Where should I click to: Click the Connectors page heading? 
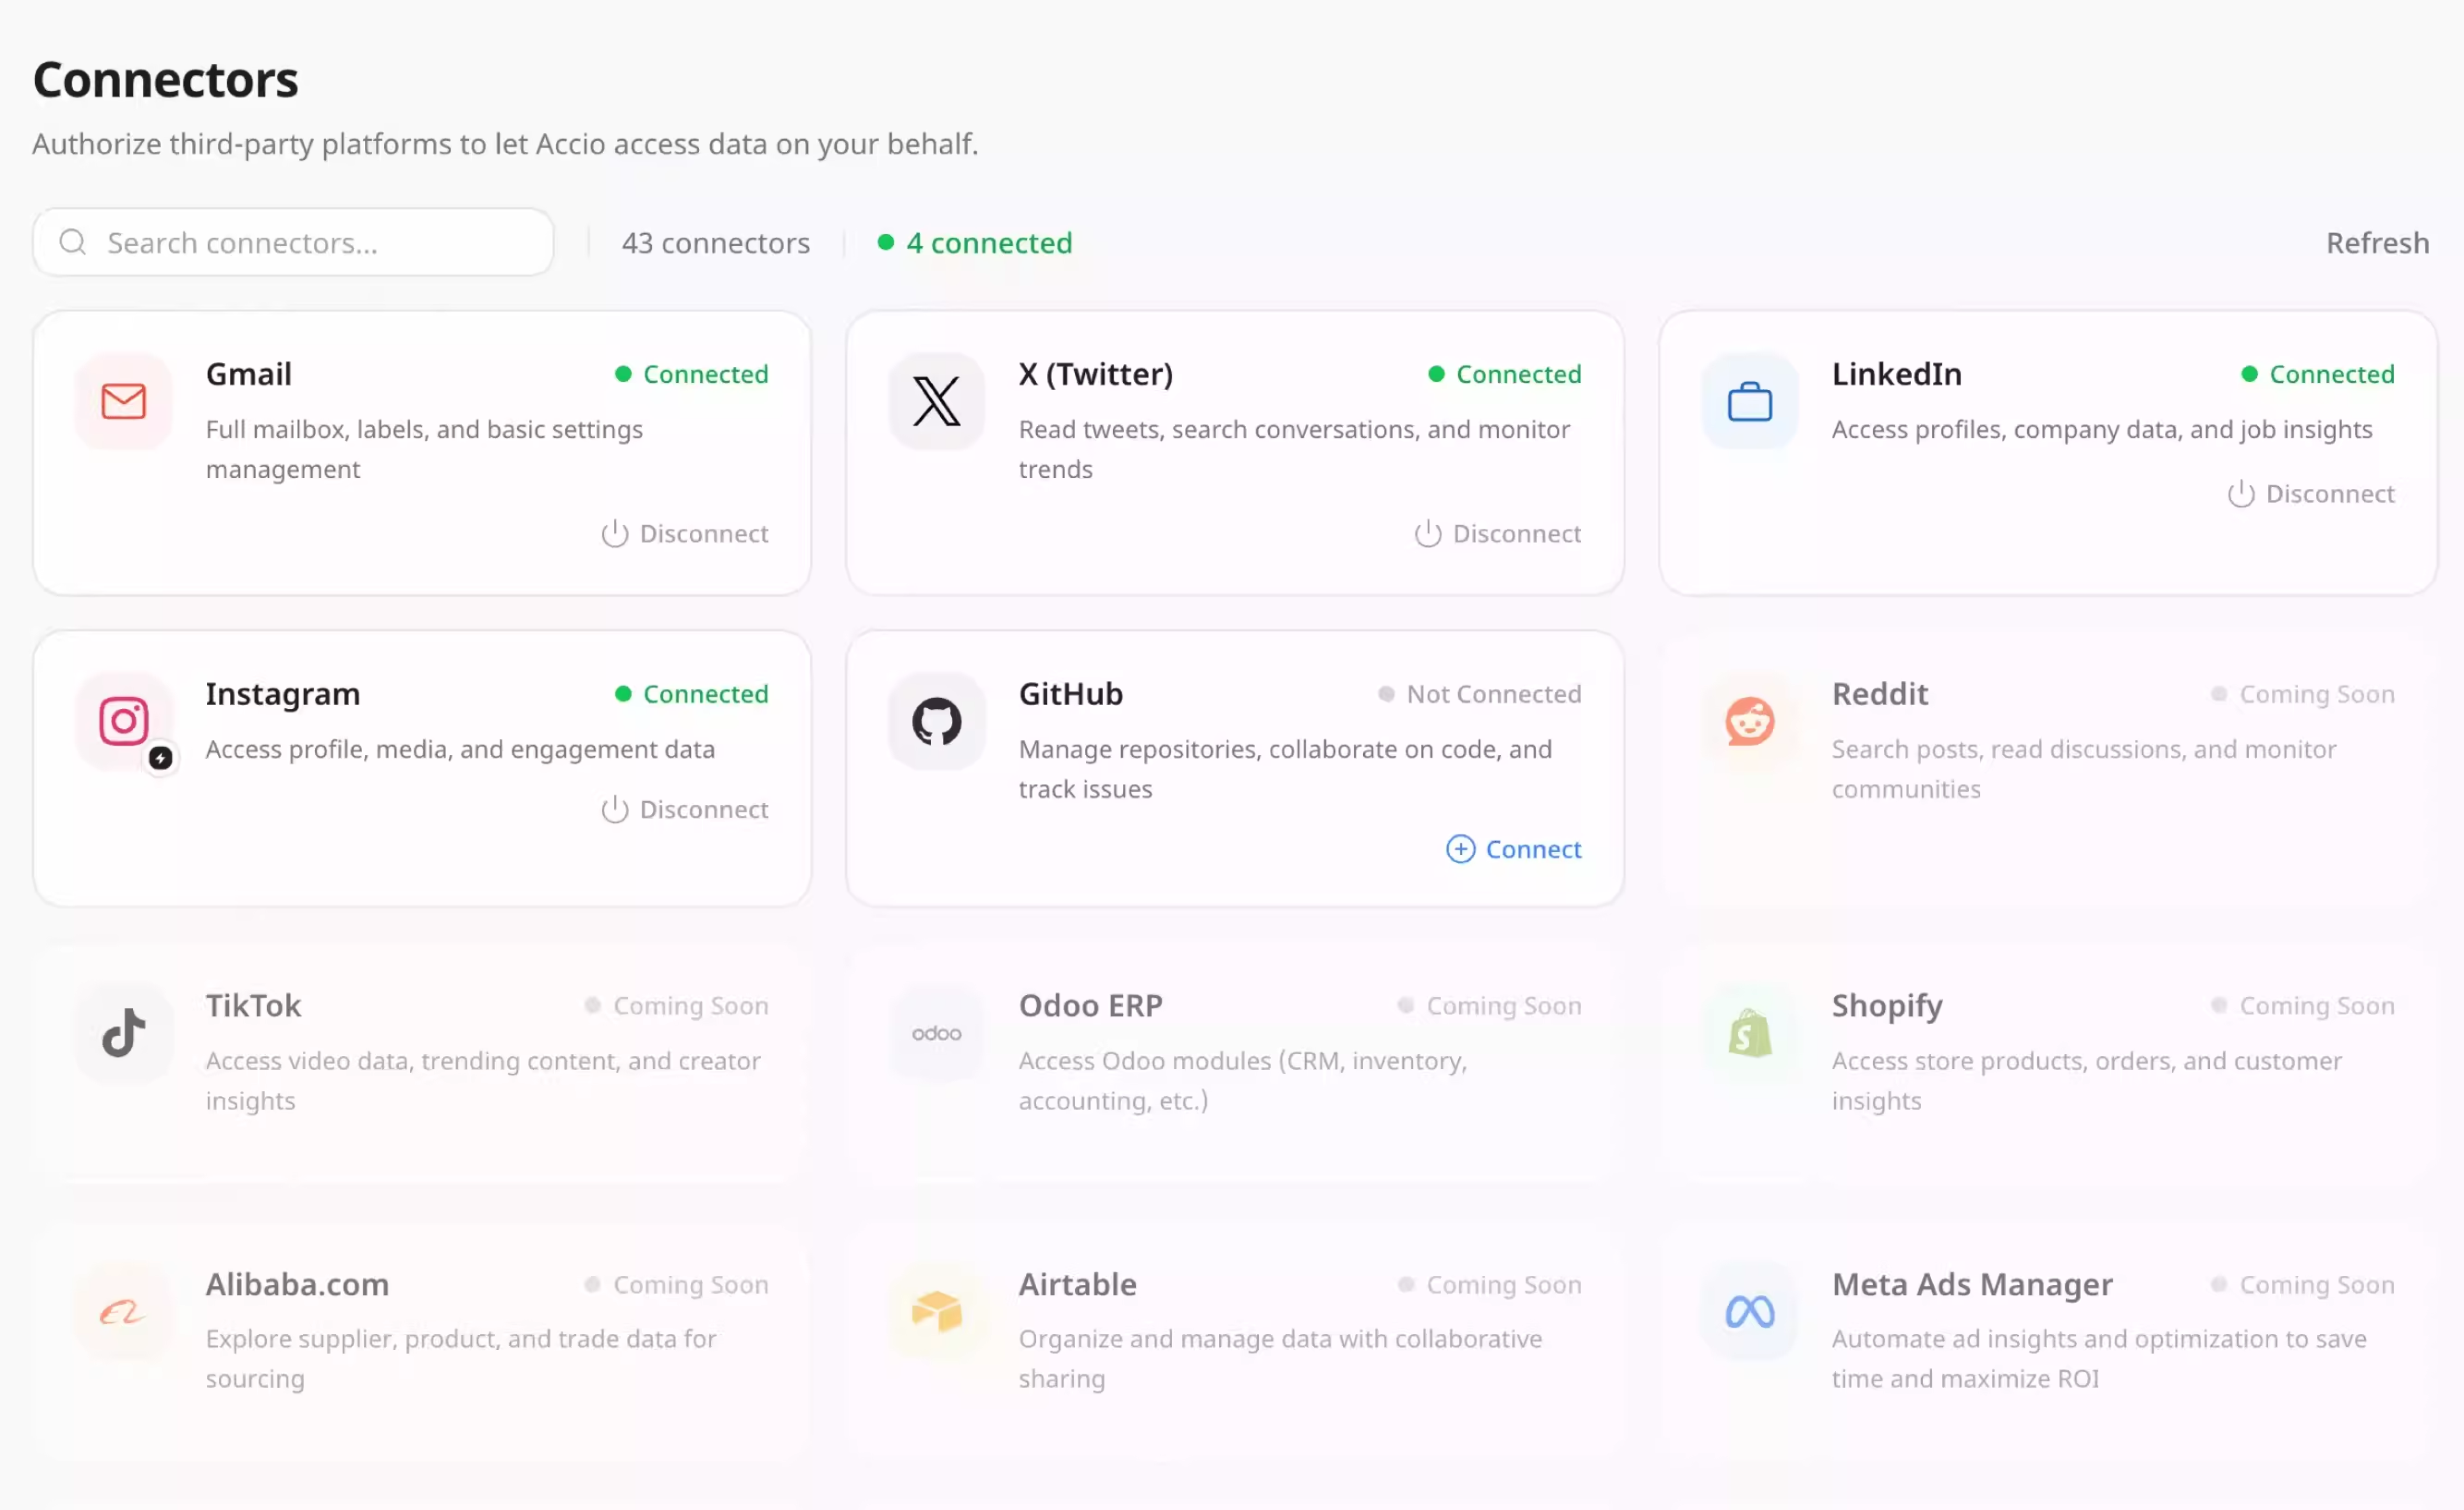pyautogui.click(x=166, y=80)
